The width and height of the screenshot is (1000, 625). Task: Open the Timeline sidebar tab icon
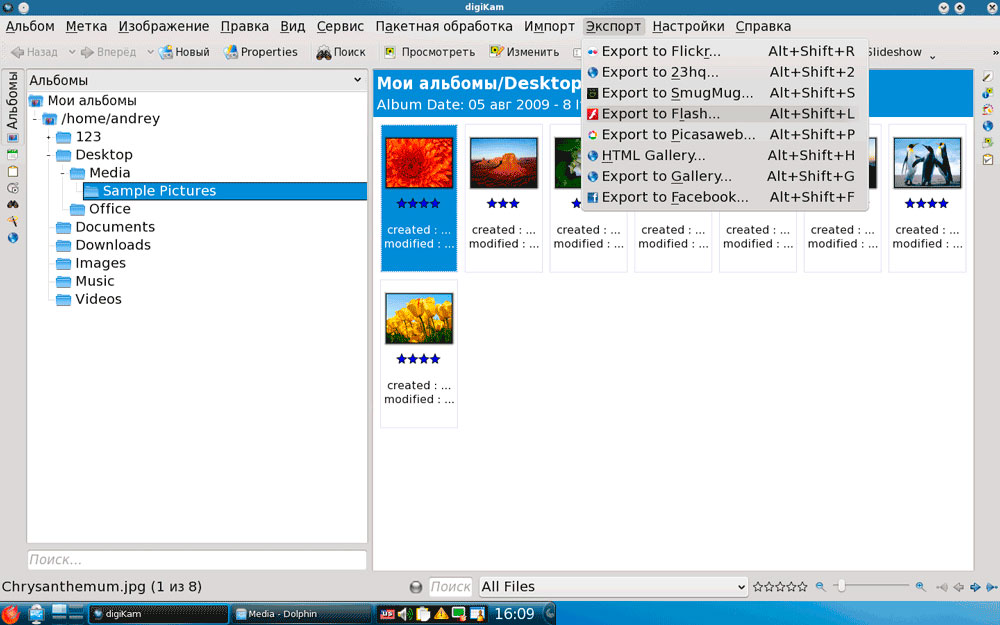13,188
